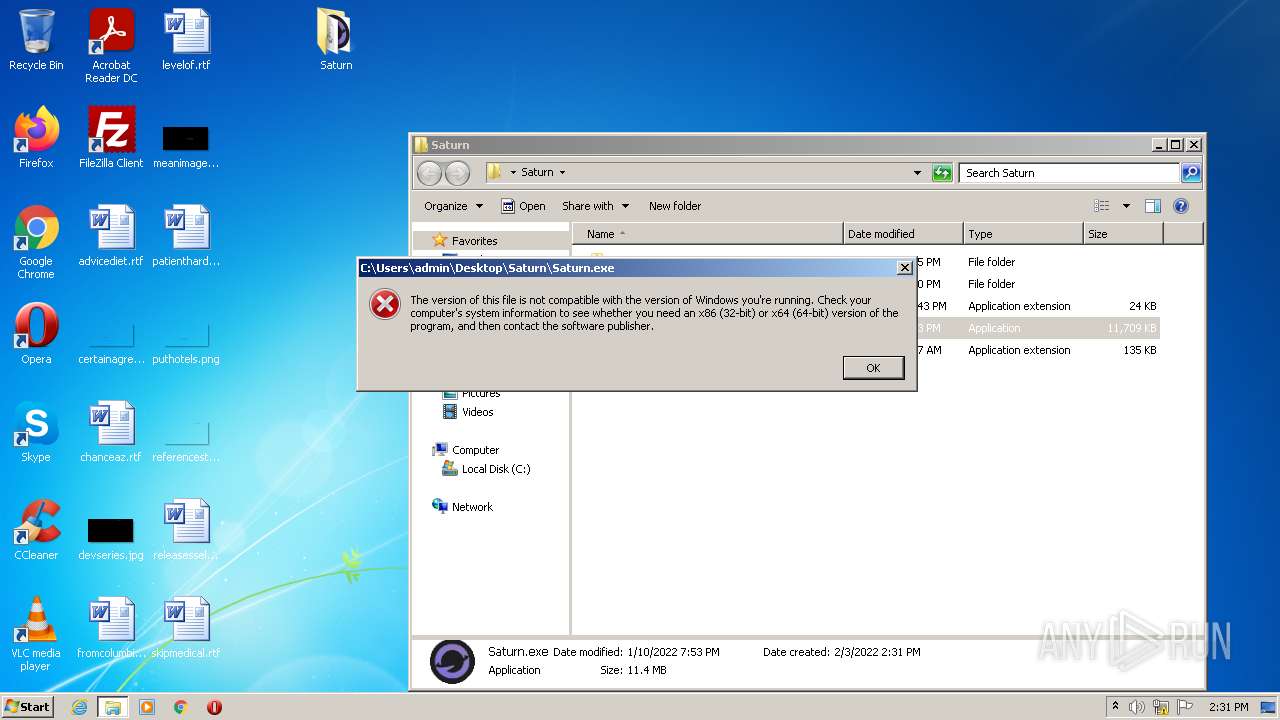This screenshot has width=1280, height=720.
Task: Click the Opera icon in the taskbar
Action: (214, 707)
